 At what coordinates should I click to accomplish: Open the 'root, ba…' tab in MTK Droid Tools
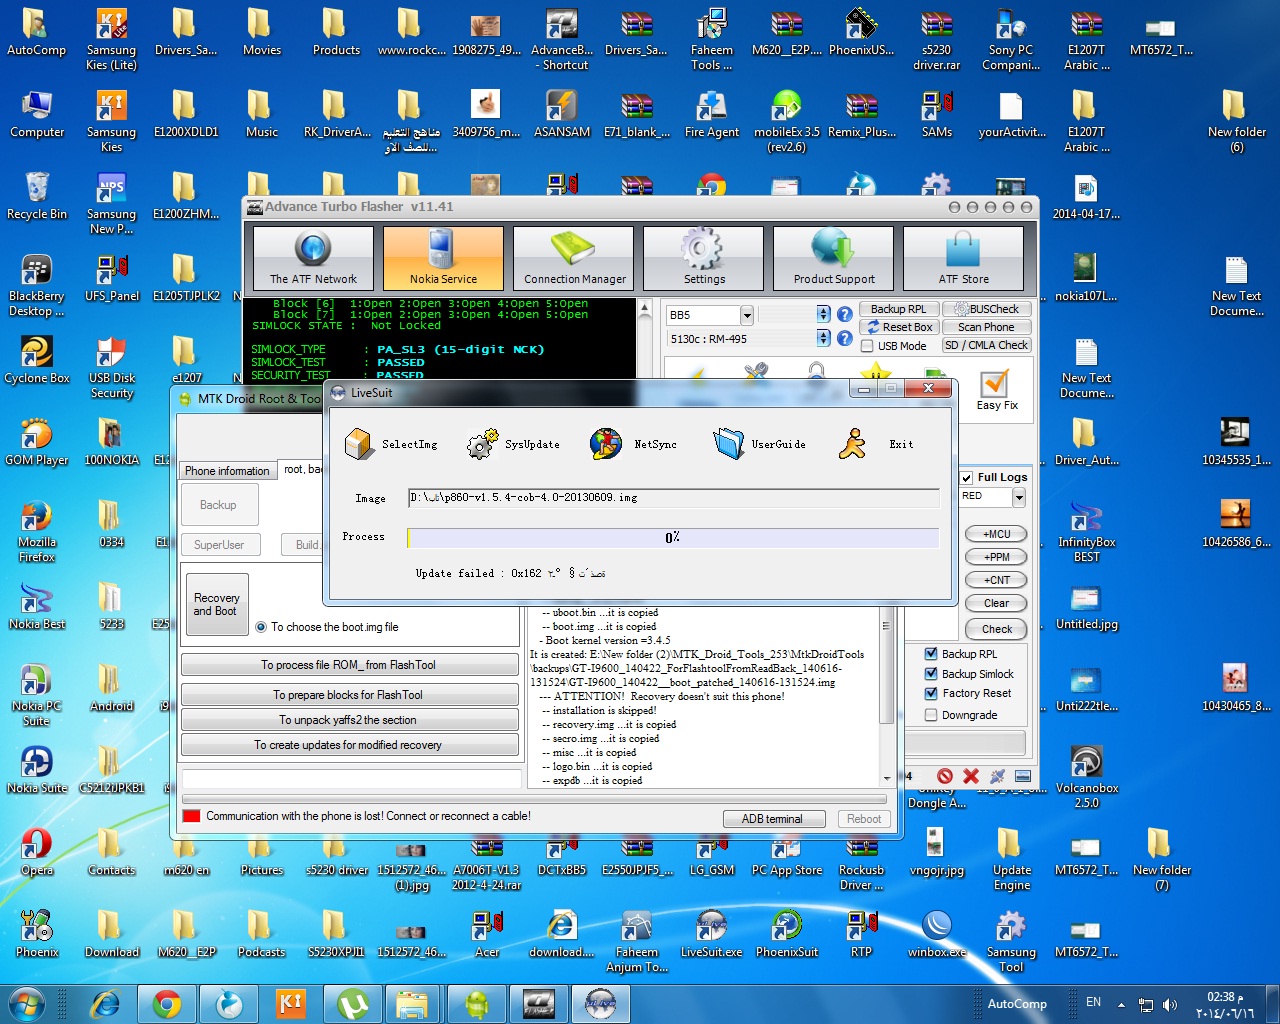tap(302, 469)
